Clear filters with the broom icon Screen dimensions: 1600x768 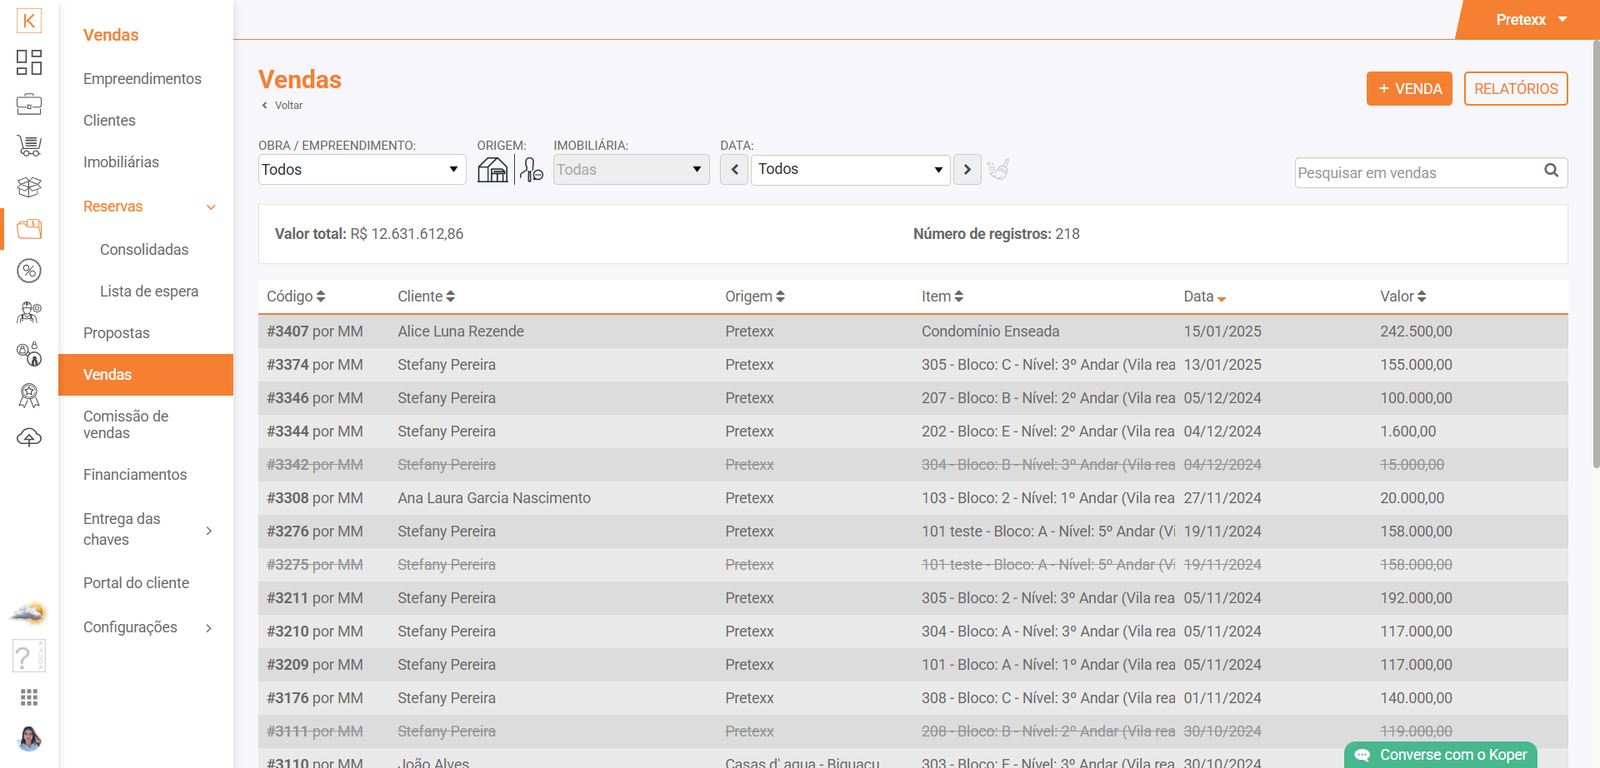998,169
